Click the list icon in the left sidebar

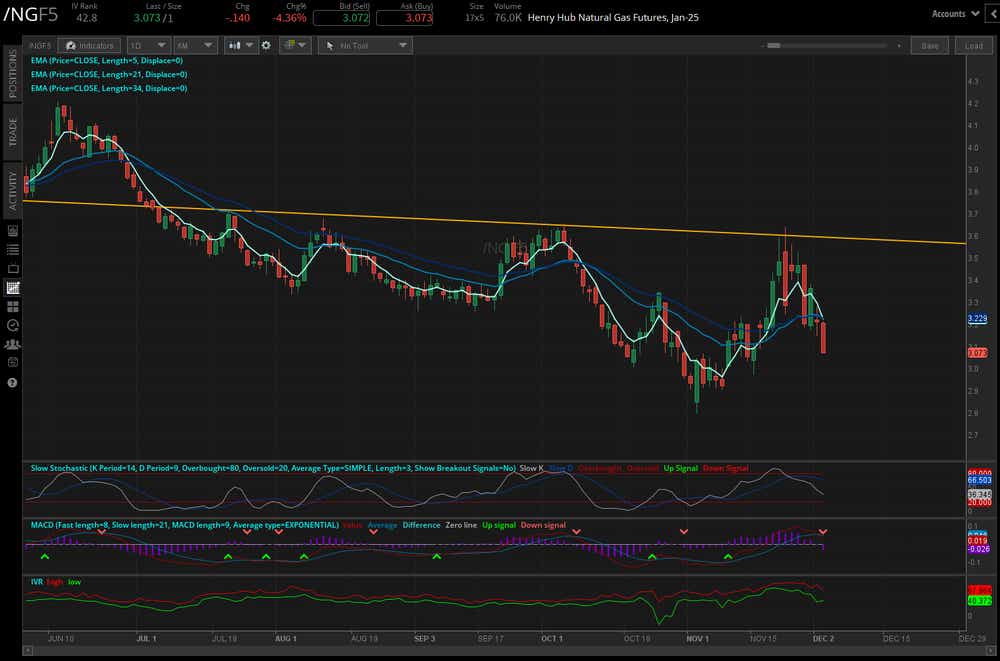[11, 249]
